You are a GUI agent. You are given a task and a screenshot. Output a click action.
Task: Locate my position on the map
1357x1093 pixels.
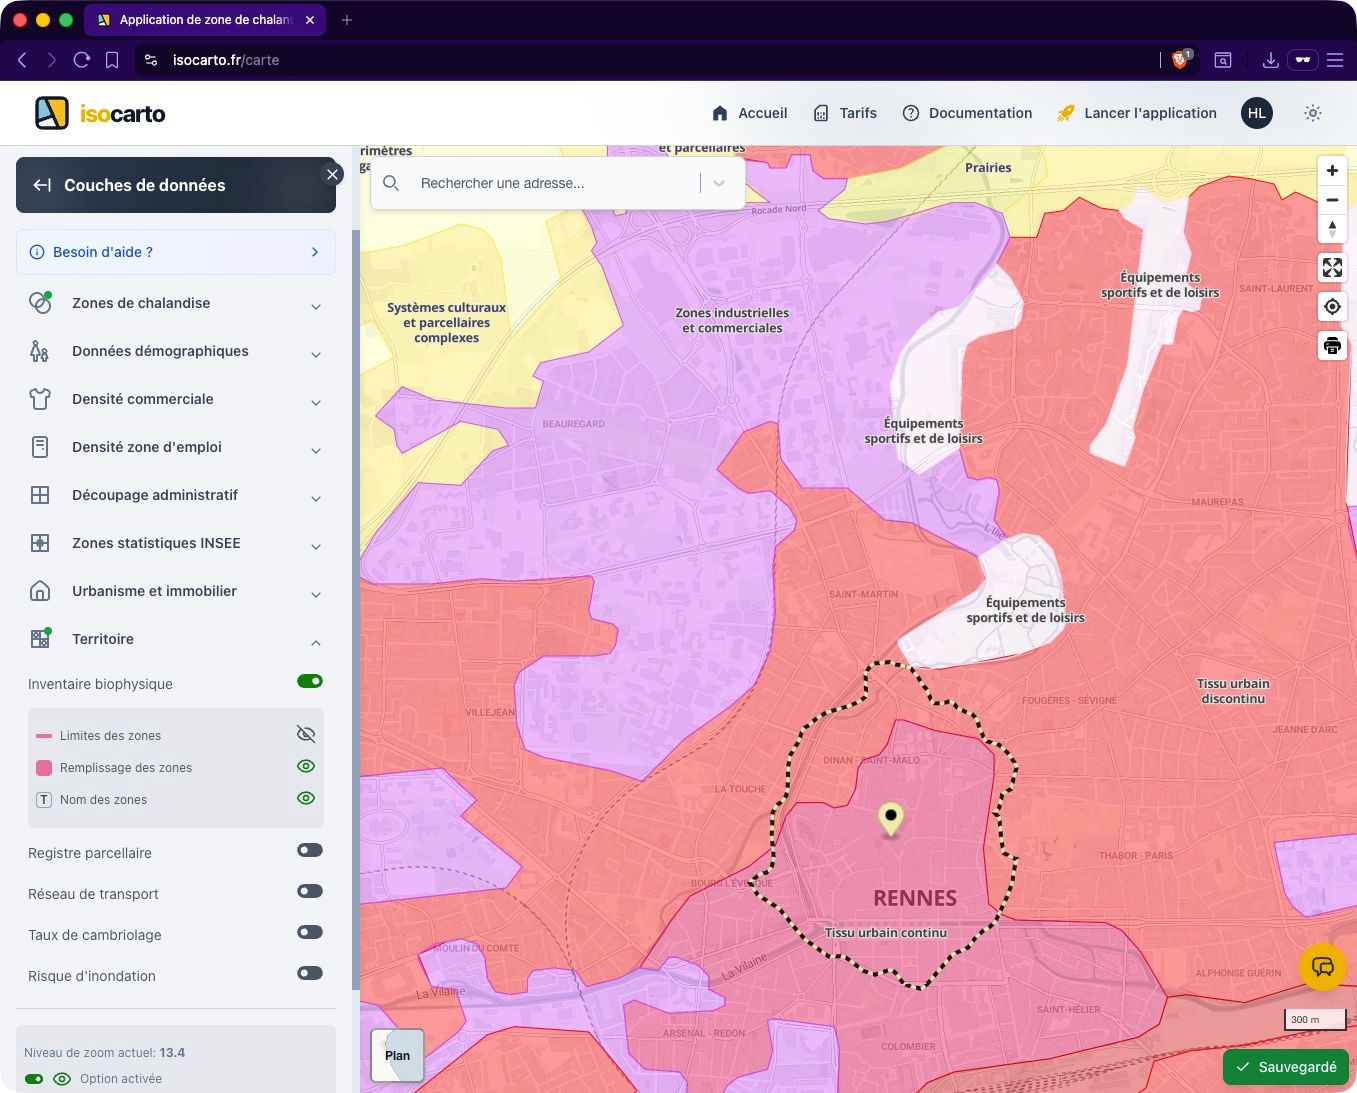coord(1332,307)
